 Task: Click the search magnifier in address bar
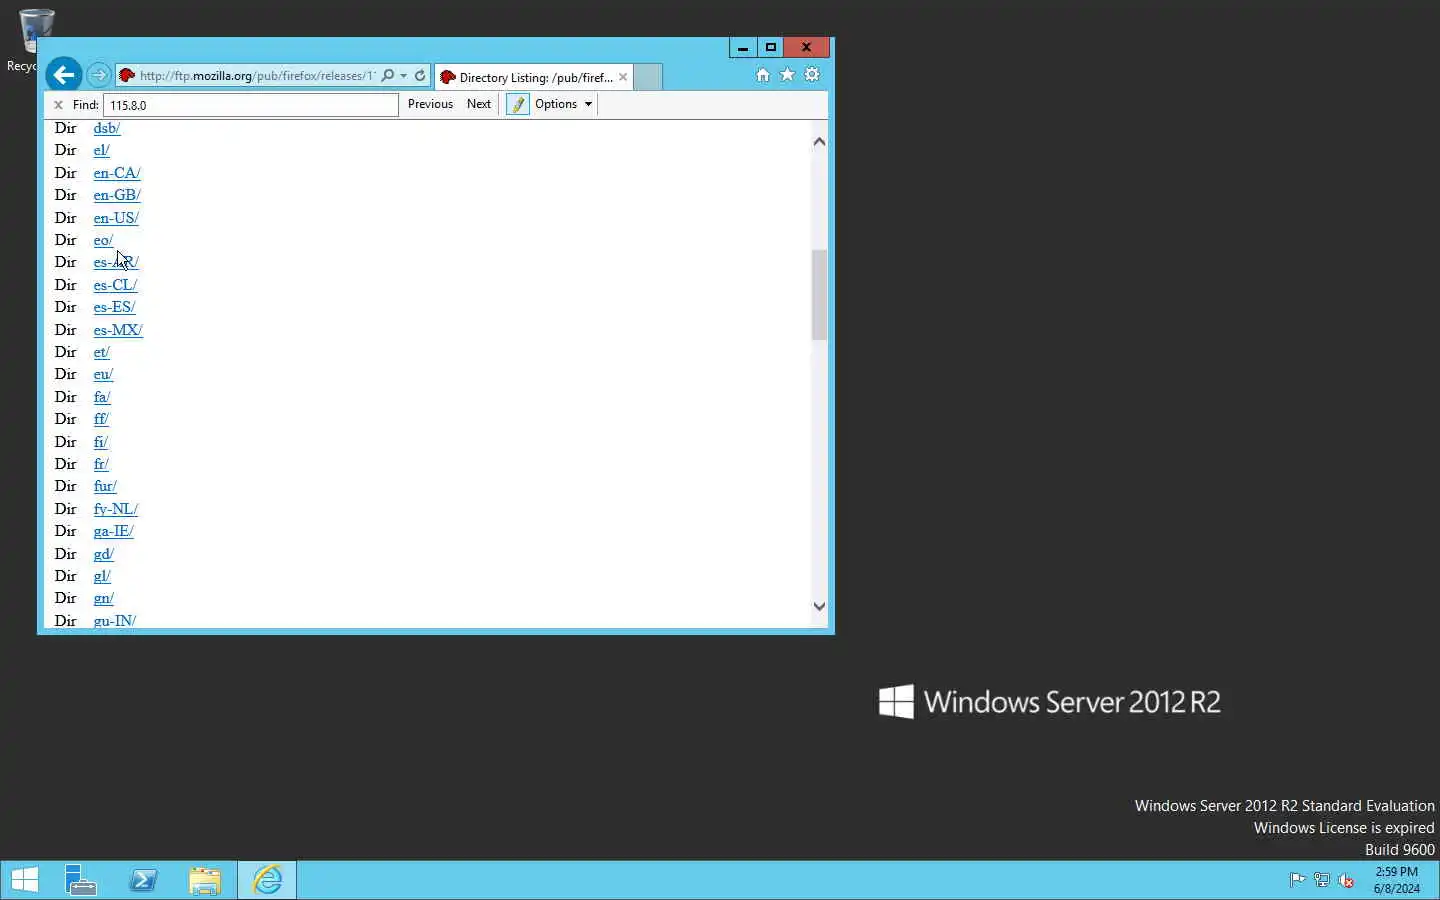[x=388, y=76]
